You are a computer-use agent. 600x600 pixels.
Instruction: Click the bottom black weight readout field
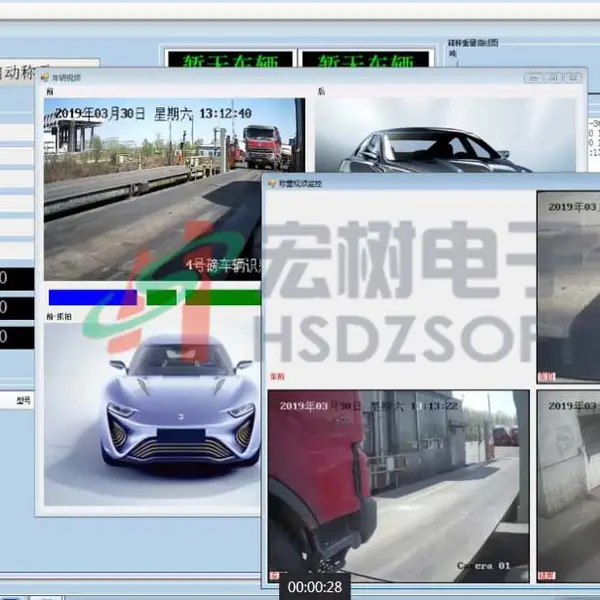click(16, 337)
